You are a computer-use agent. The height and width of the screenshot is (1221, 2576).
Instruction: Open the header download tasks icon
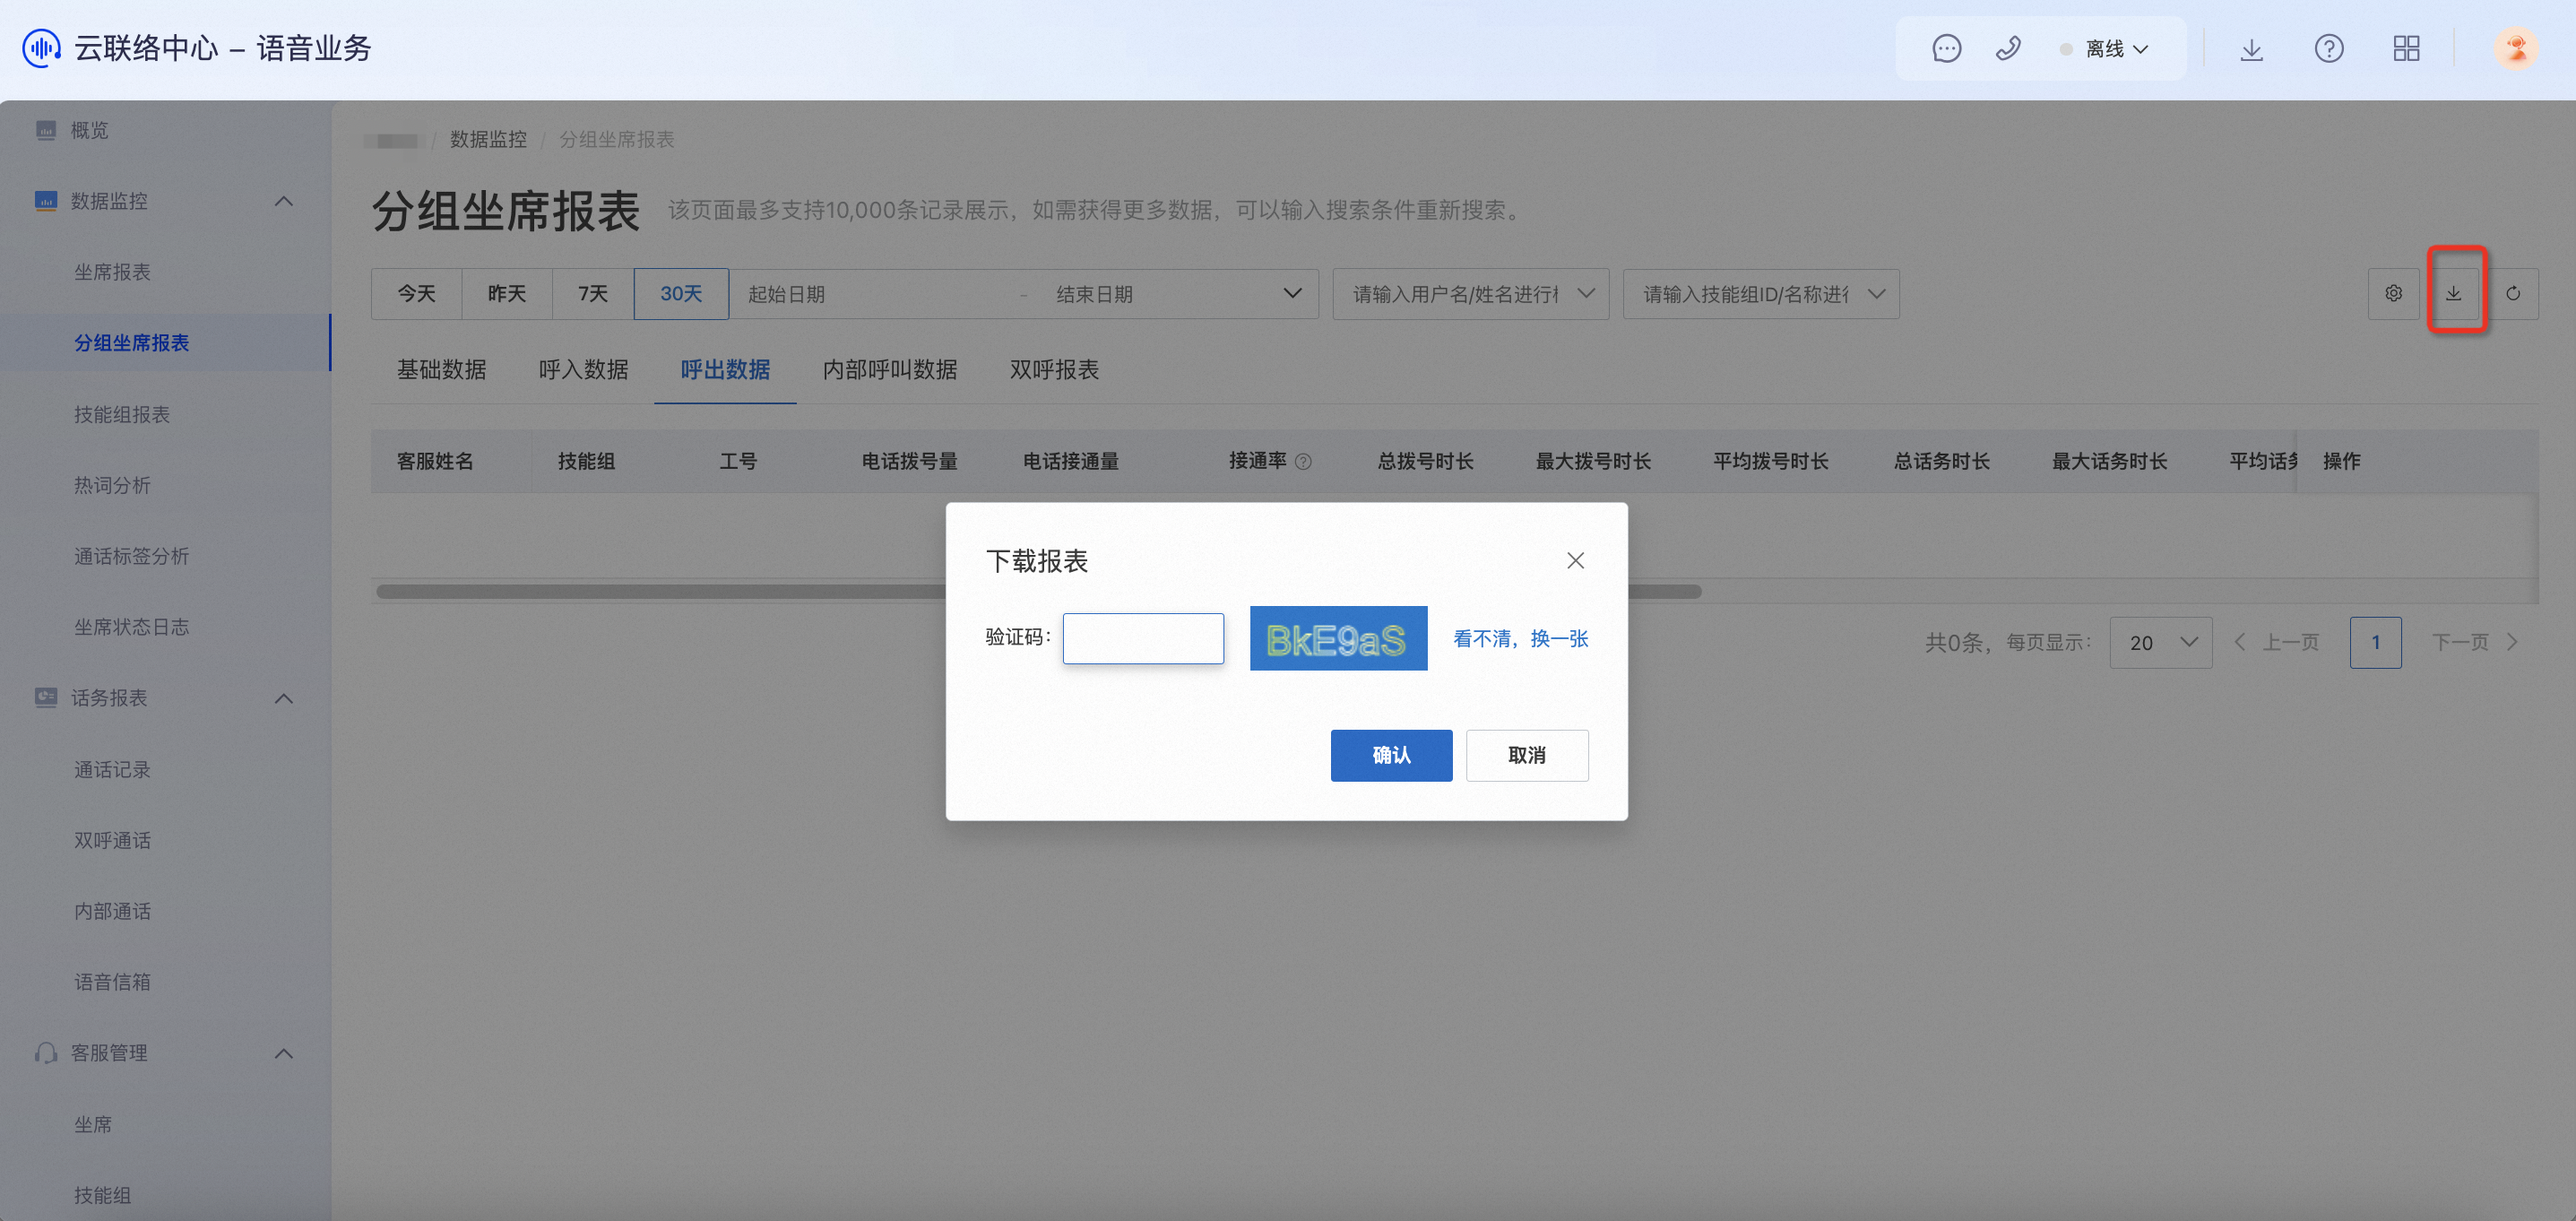point(2251,49)
